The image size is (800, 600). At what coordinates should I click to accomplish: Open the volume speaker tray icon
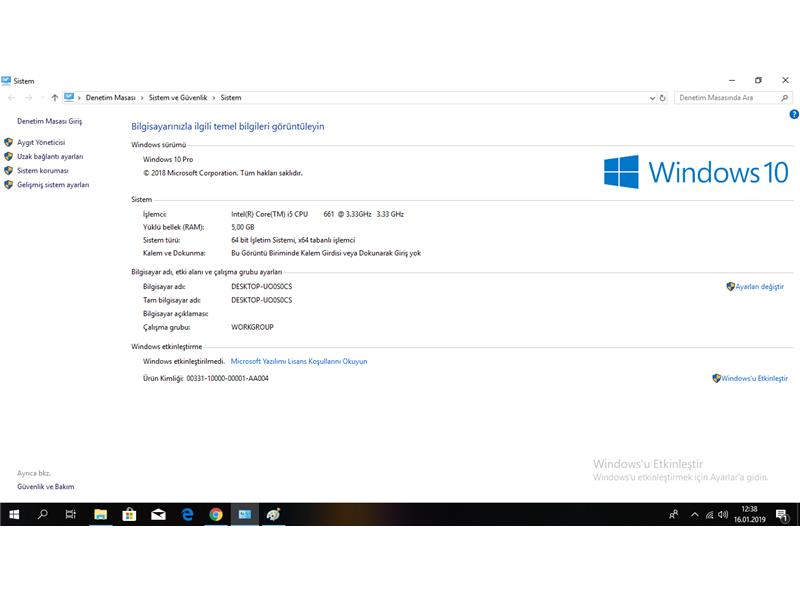click(x=722, y=514)
